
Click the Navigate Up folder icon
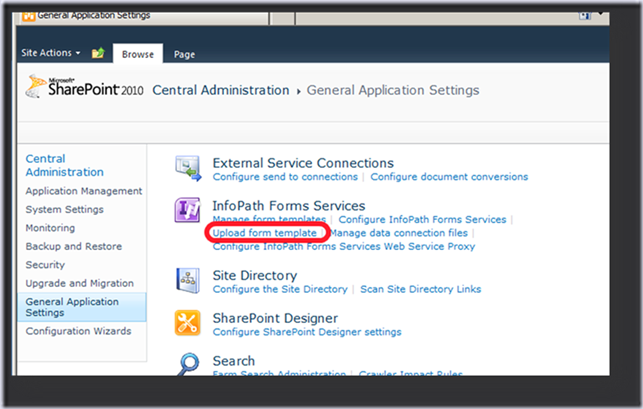[98, 53]
